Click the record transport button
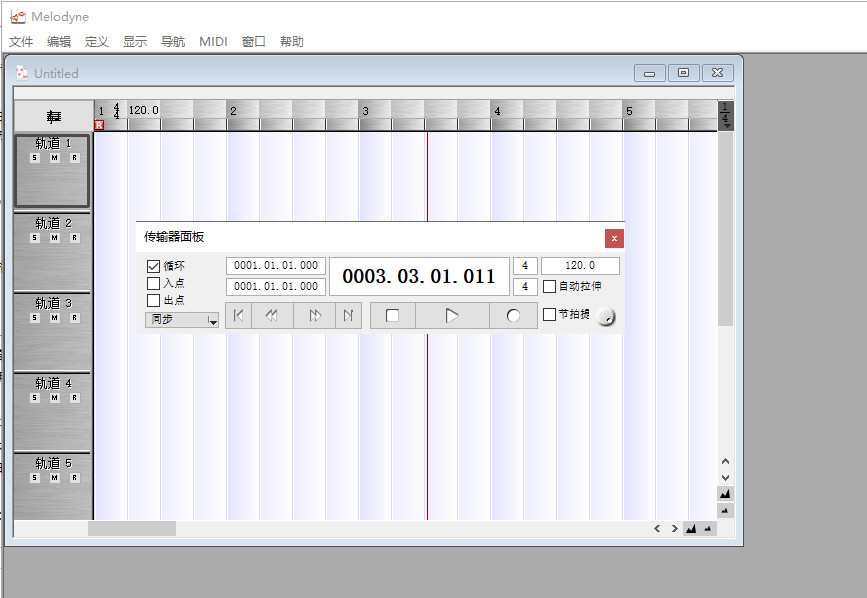Screen dimensions: 867x598 513,316
